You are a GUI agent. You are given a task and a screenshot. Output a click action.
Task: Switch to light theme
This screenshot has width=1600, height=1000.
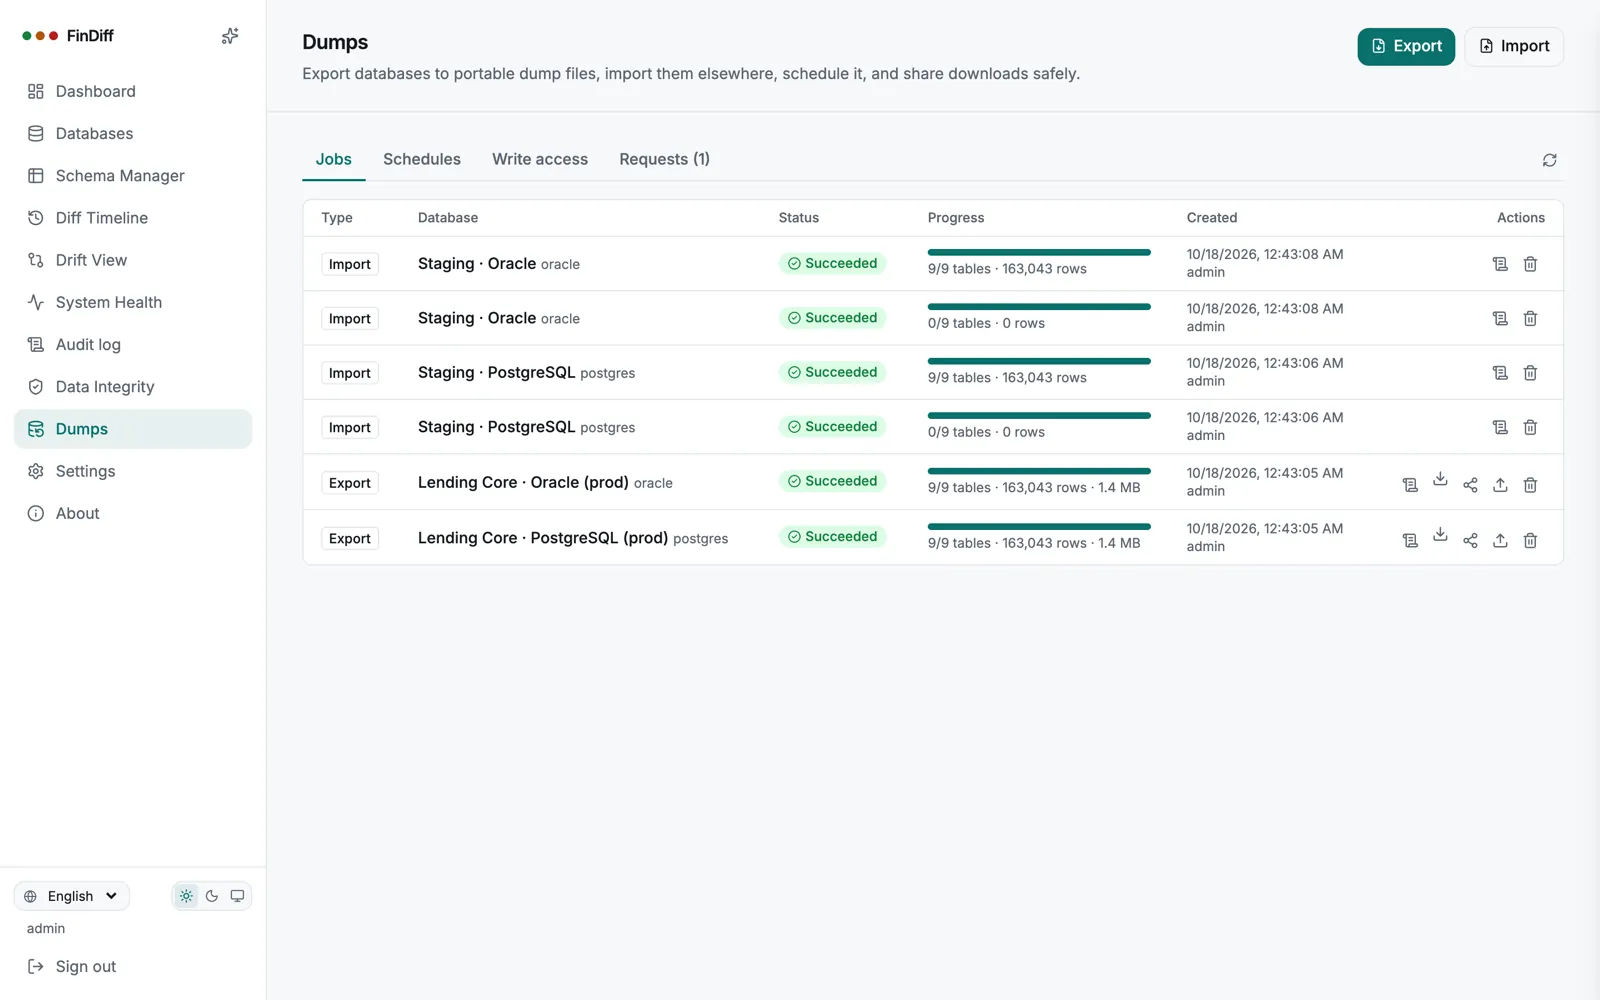click(186, 896)
